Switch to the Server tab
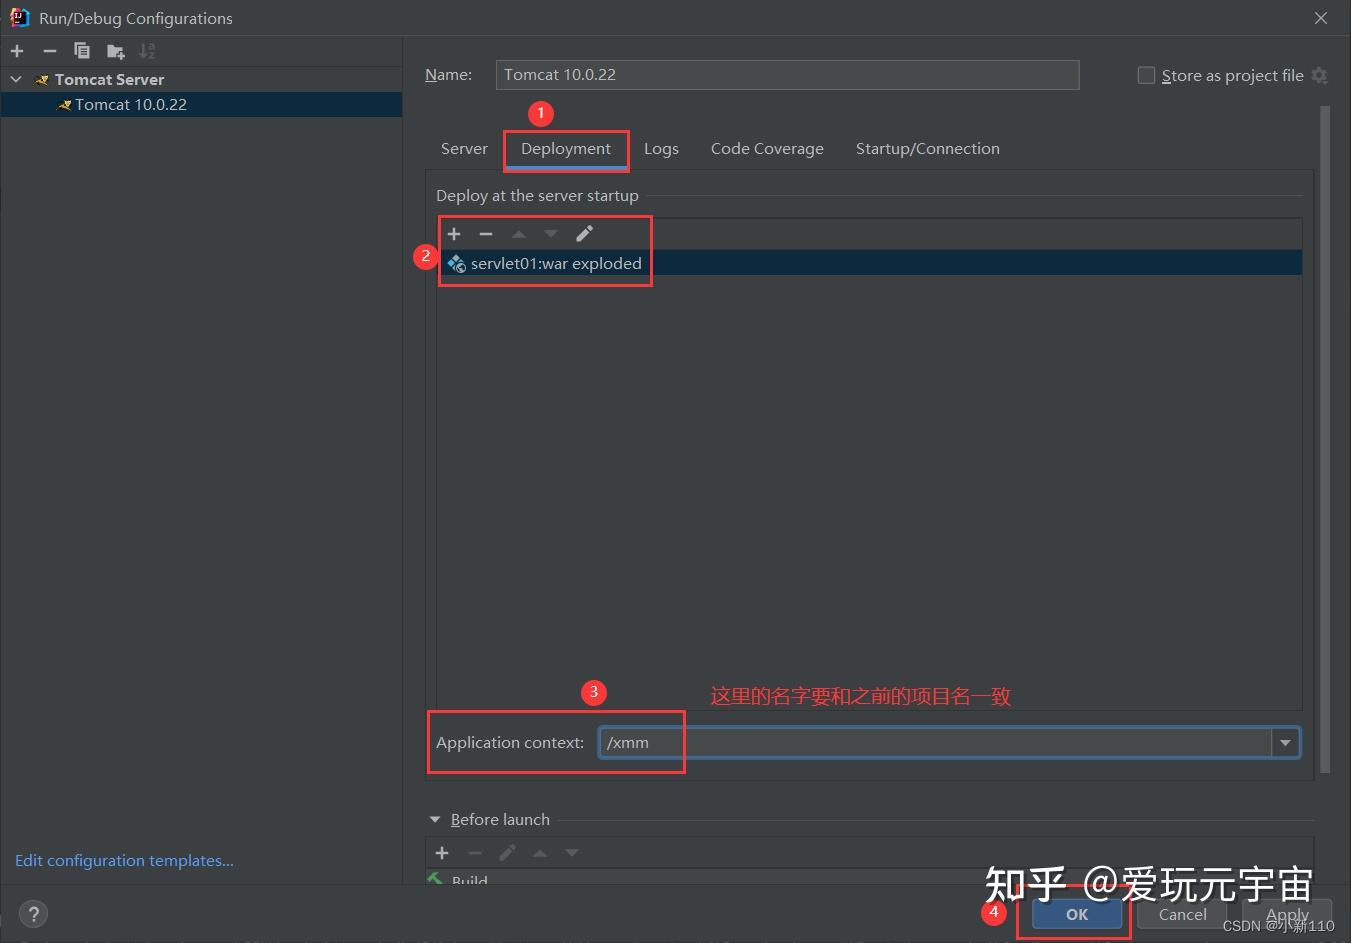Screen dimensions: 1351x943 [464, 148]
